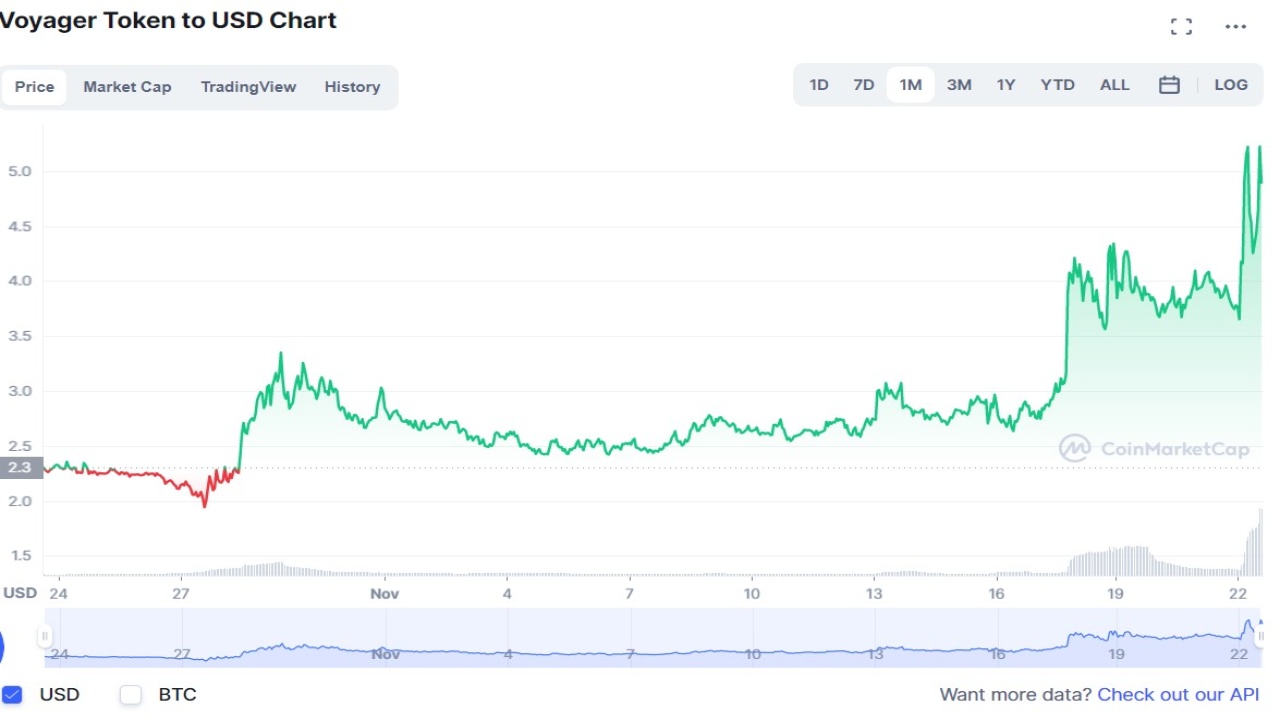Set chart range to 1D
The width and height of the screenshot is (1280, 720).
(819, 85)
